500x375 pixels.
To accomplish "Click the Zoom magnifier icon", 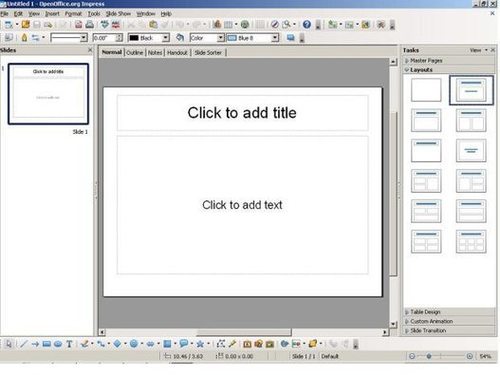I will click(x=286, y=24).
